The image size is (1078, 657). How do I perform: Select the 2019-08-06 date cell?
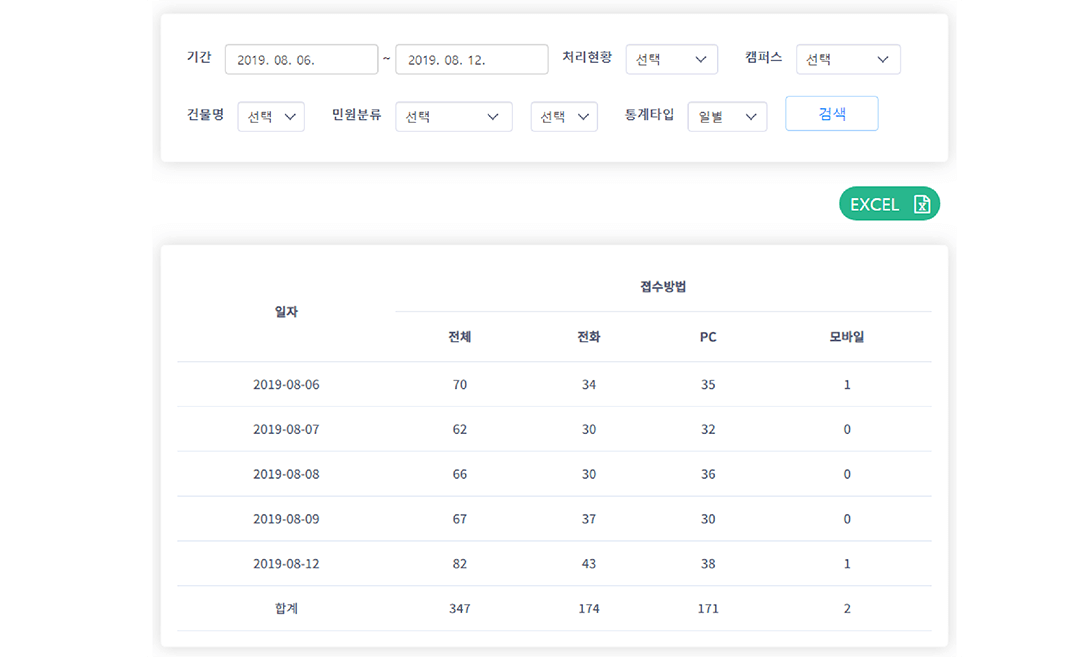tap(286, 385)
